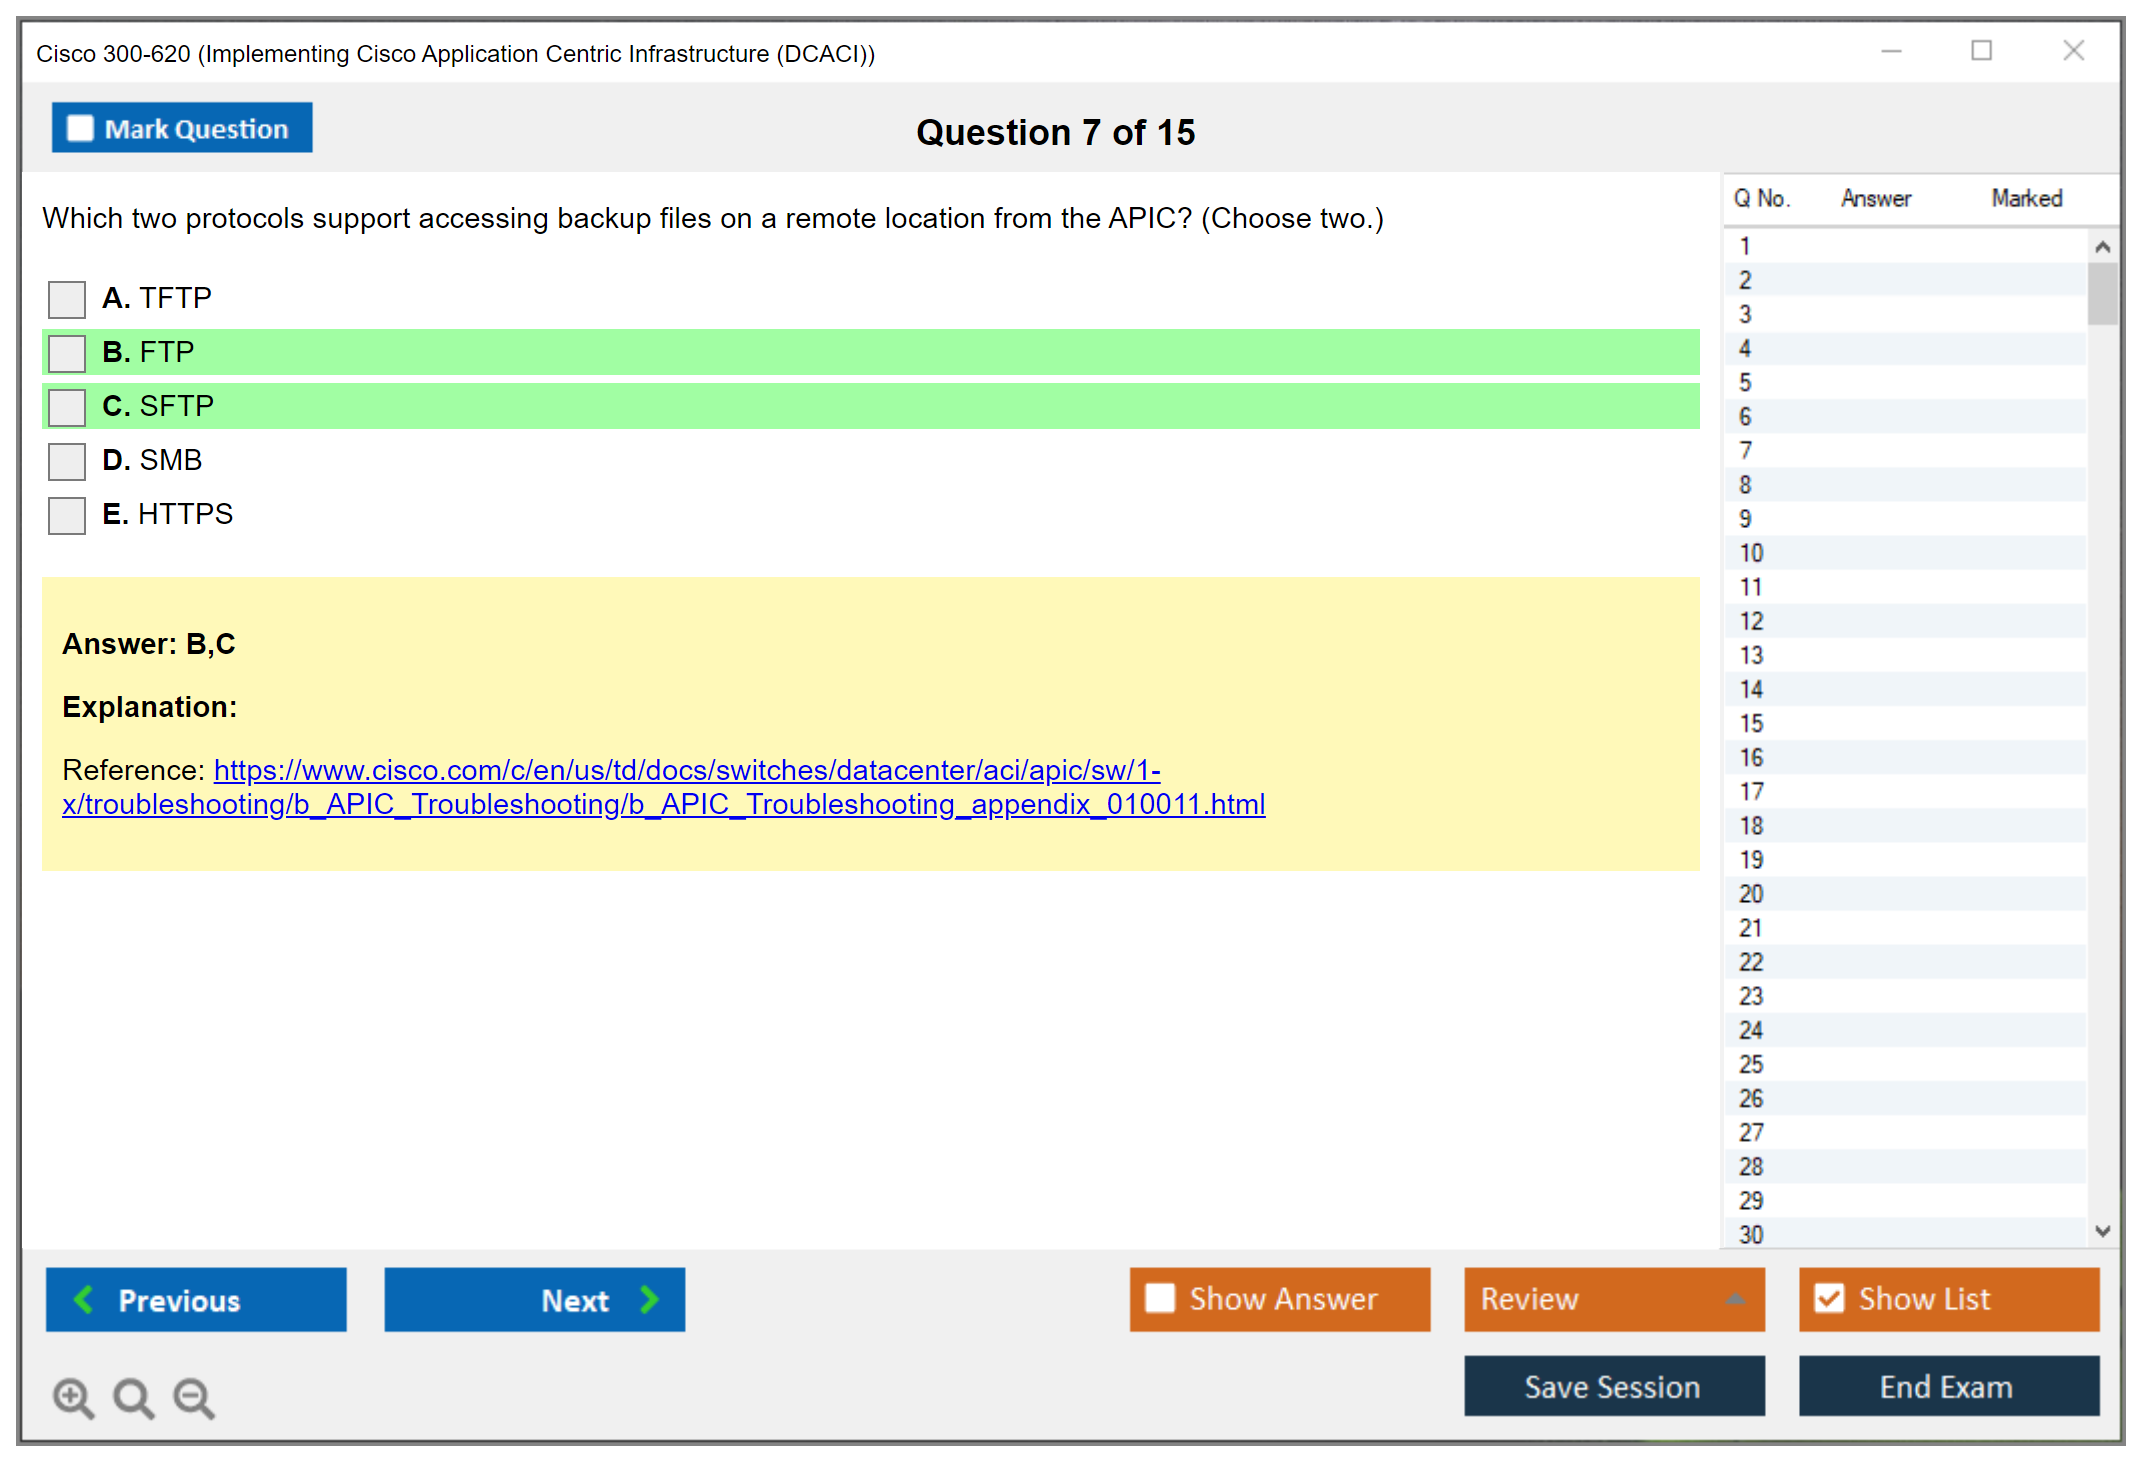Expand the Review dropdown menu

click(x=1735, y=1298)
